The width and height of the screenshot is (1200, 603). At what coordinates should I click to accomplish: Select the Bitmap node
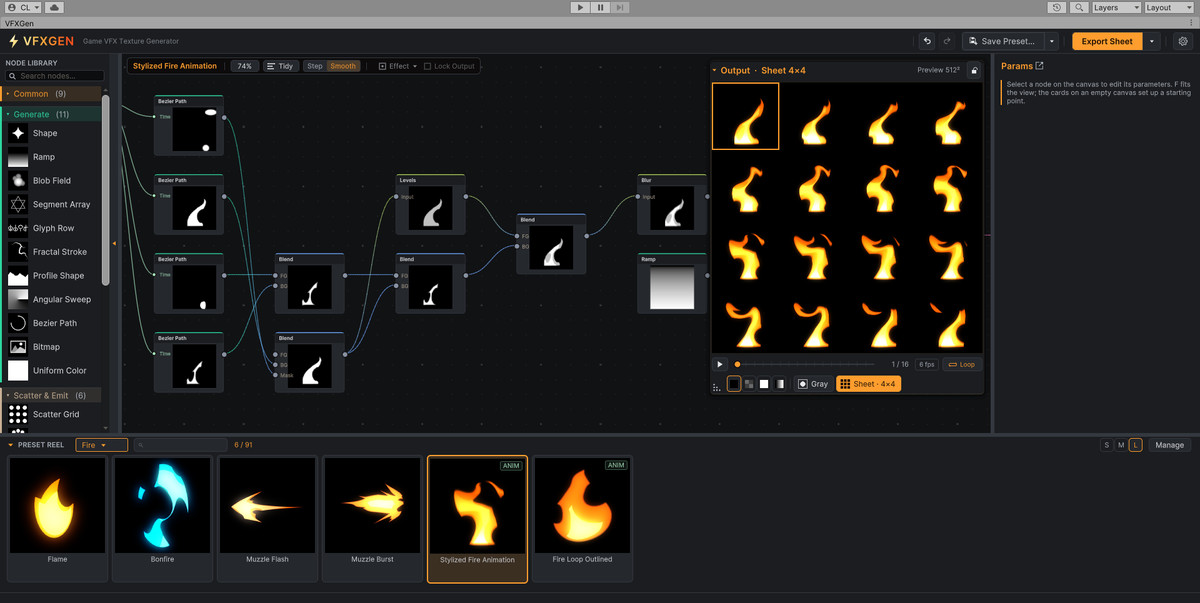[53, 347]
